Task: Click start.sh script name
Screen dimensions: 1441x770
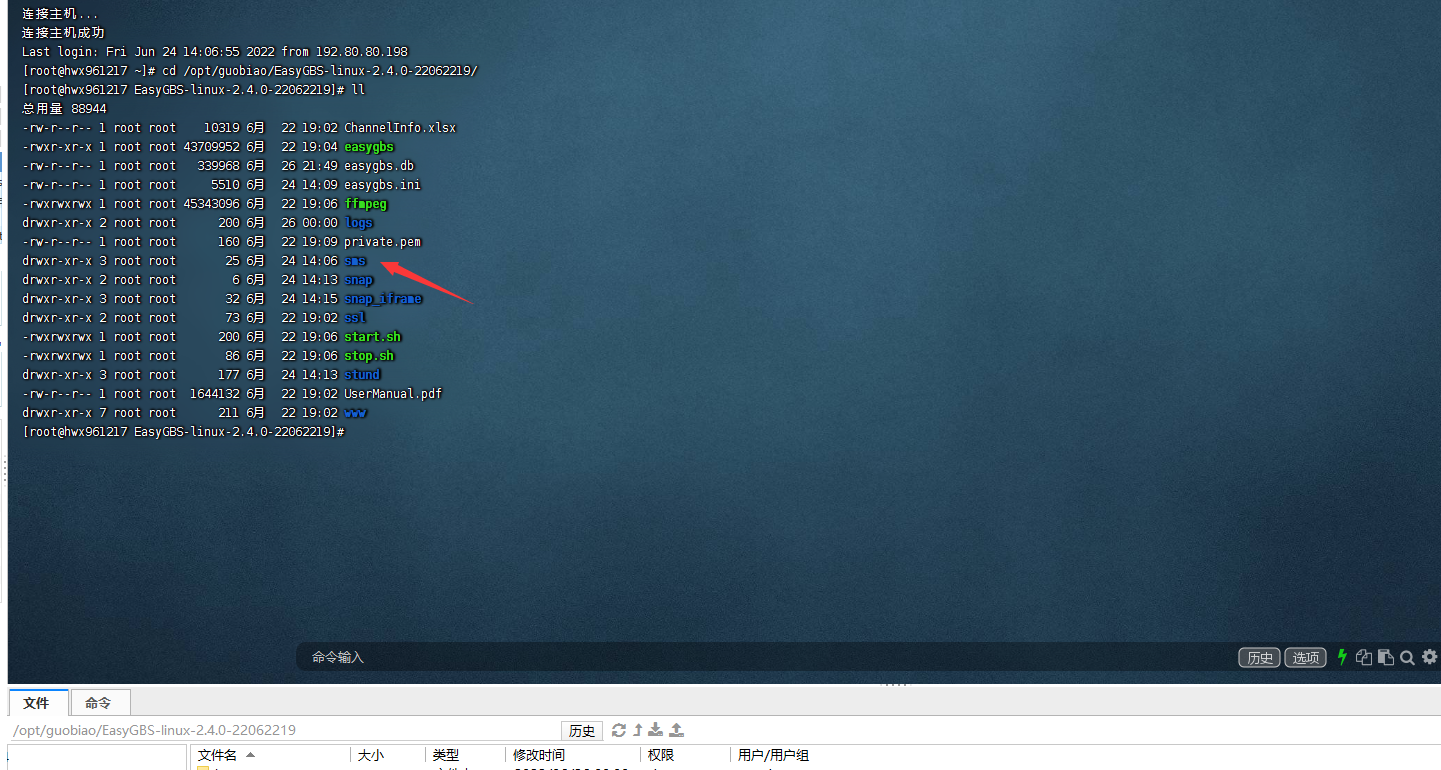Action: tap(372, 337)
